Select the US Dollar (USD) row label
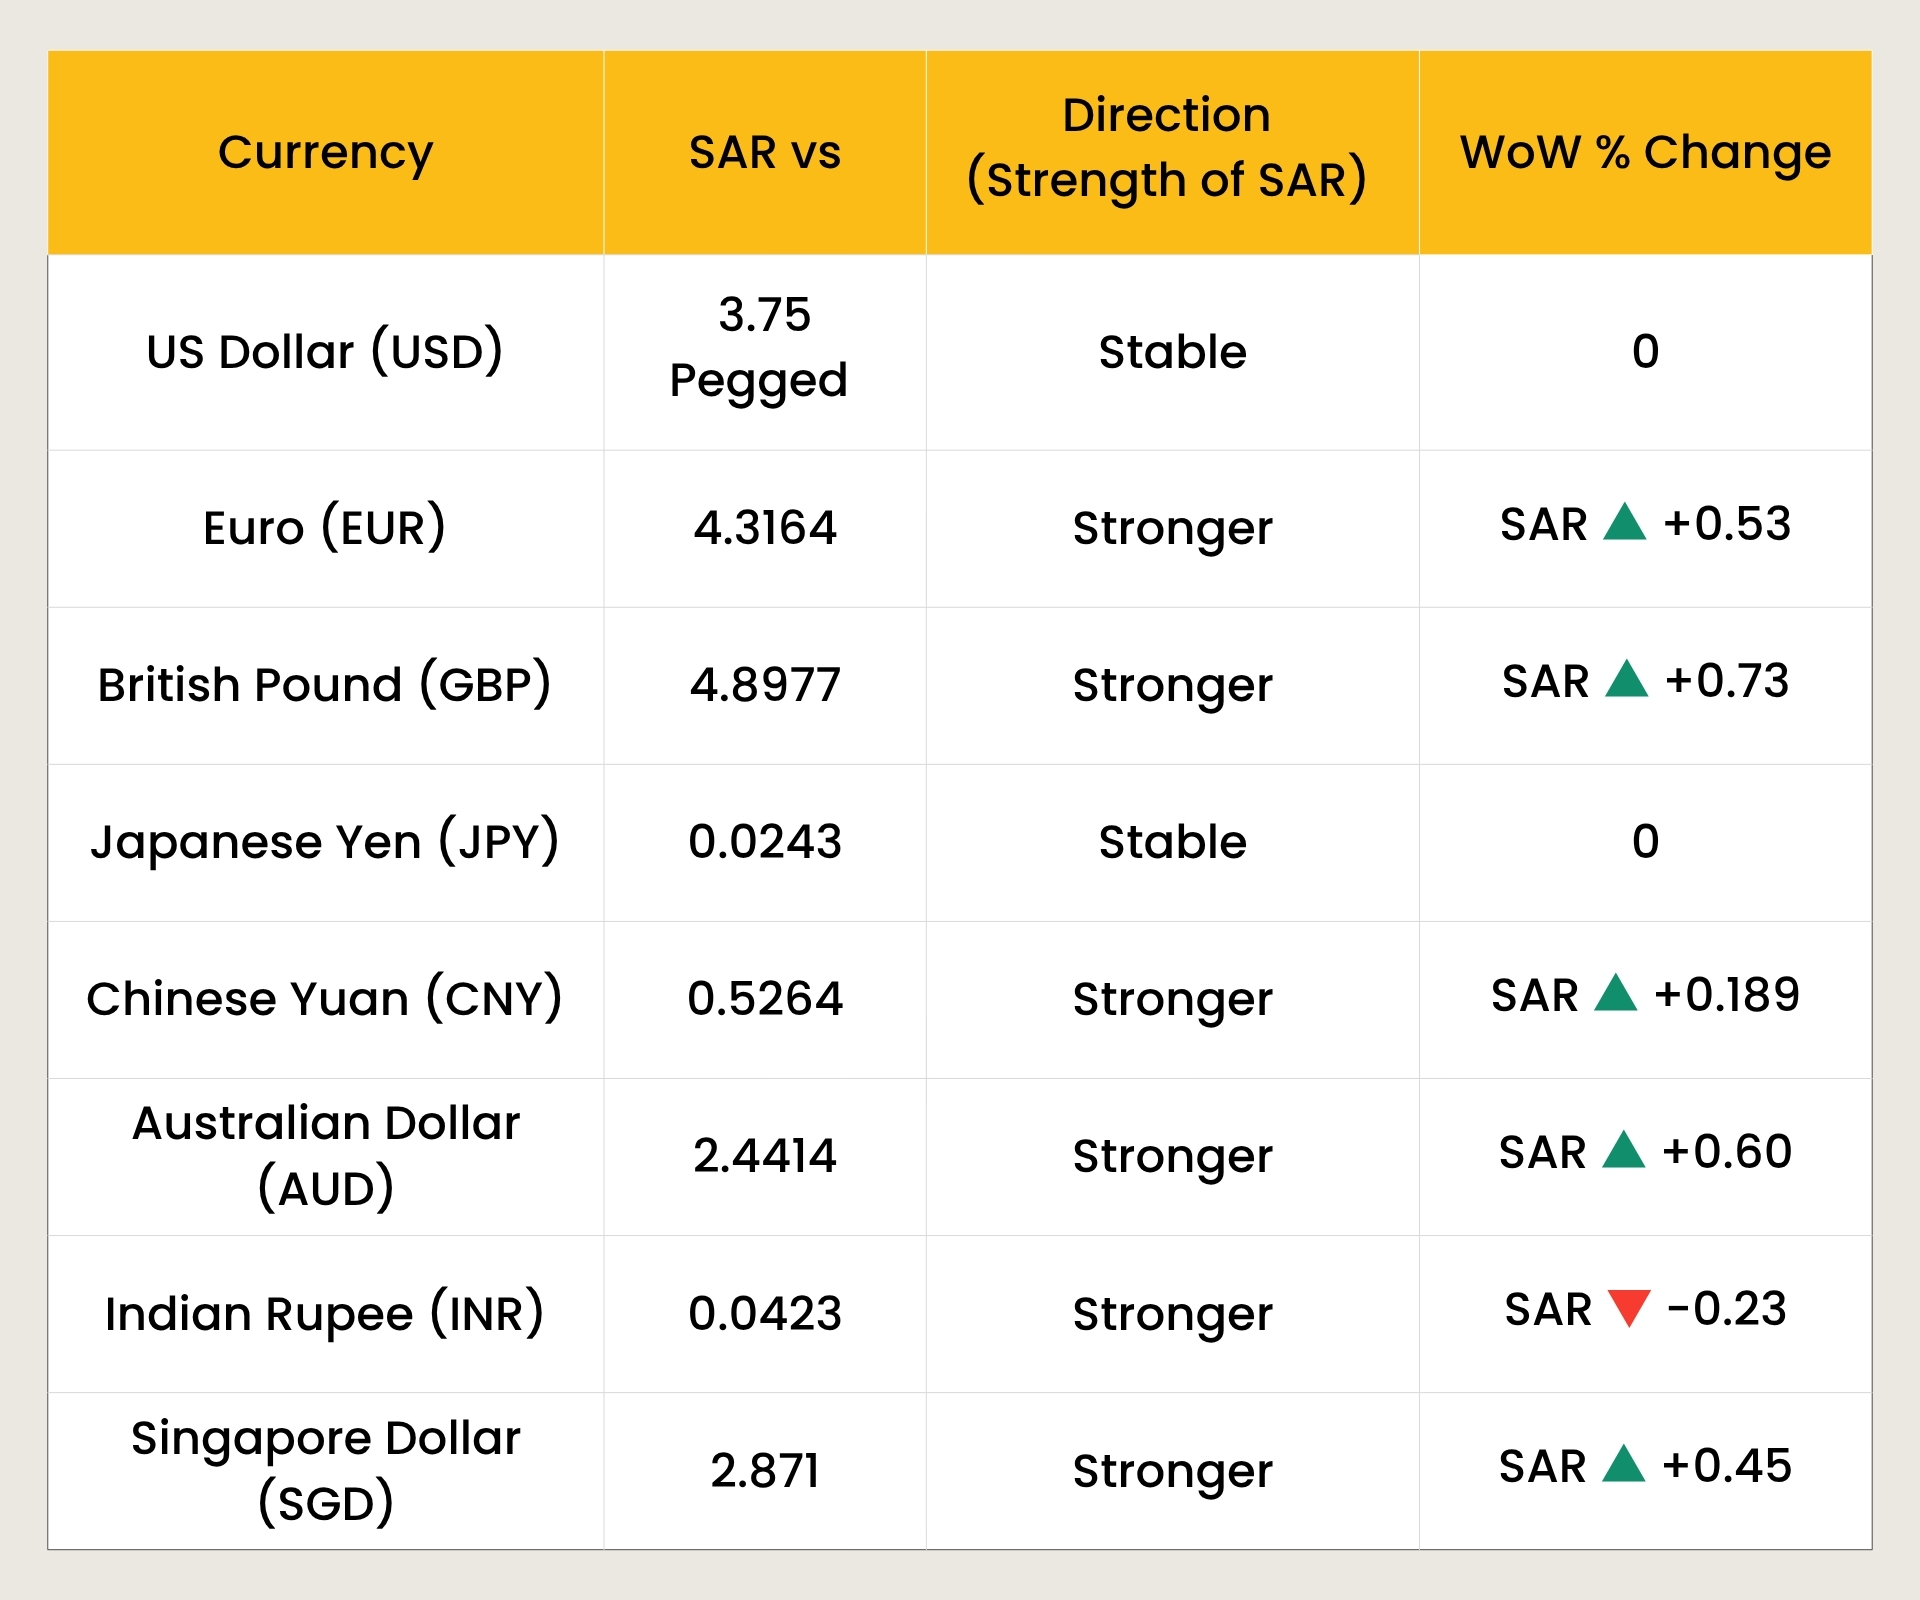 tap(326, 352)
